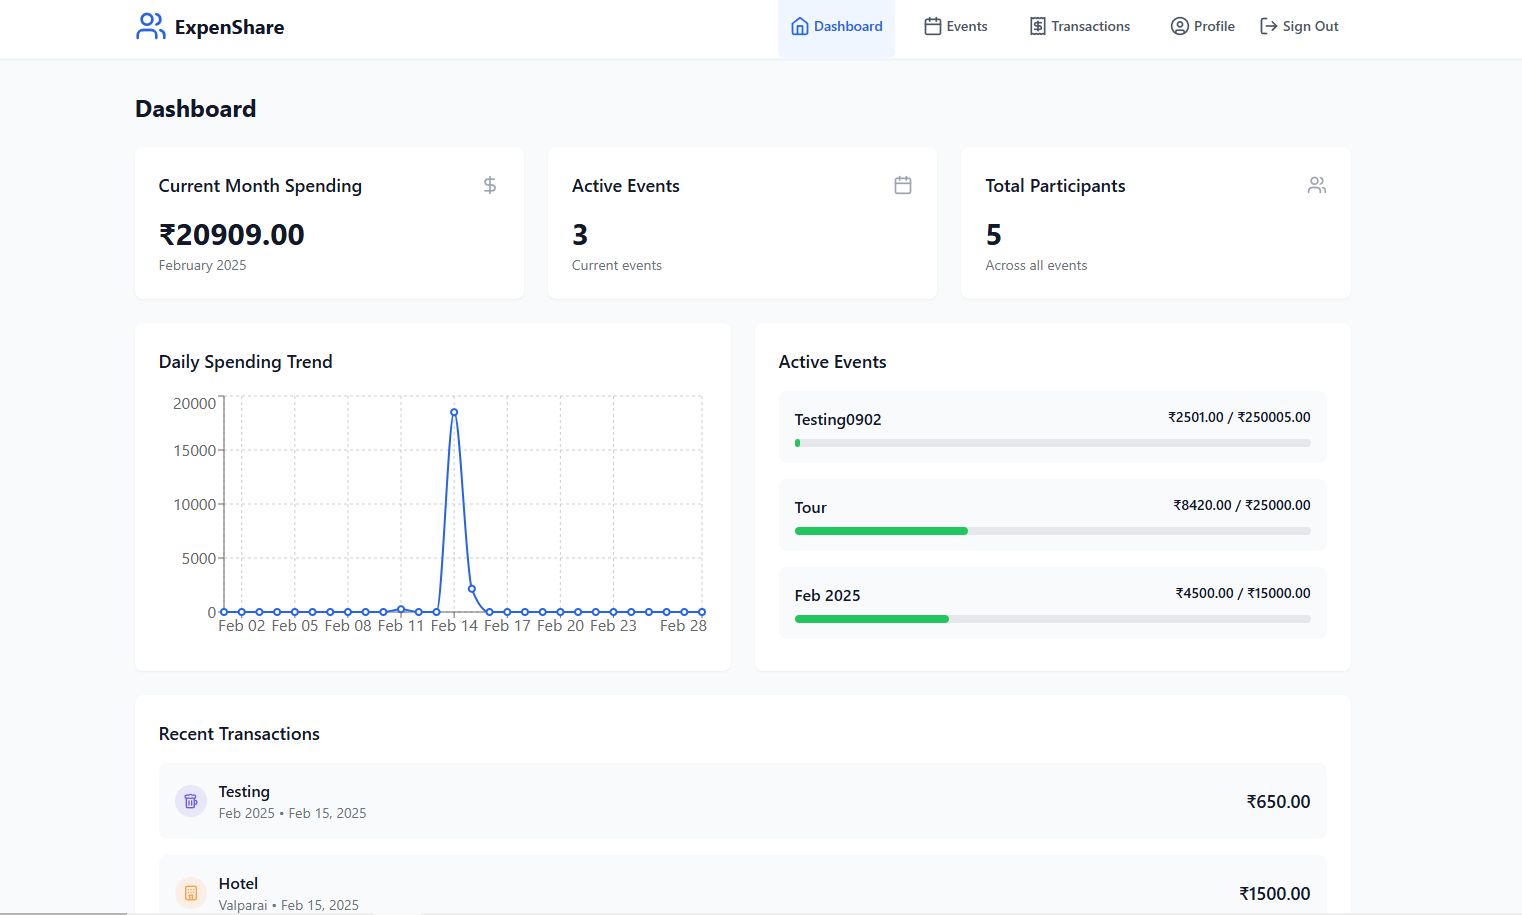Click the ₹4500.00 / ₹15000.00 budget text
Image resolution: width=1522 pixels, height=915 pixels.
(x=1243, y=593)
